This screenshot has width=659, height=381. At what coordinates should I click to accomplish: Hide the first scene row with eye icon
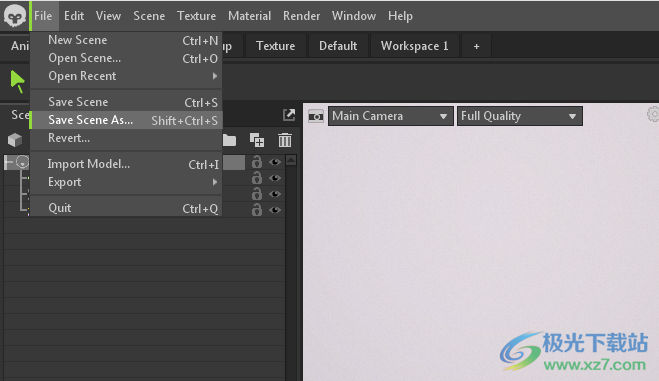275,162
